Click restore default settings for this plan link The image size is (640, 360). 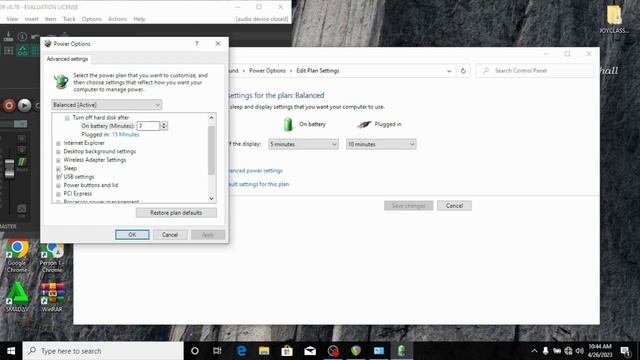pos(259,184)
